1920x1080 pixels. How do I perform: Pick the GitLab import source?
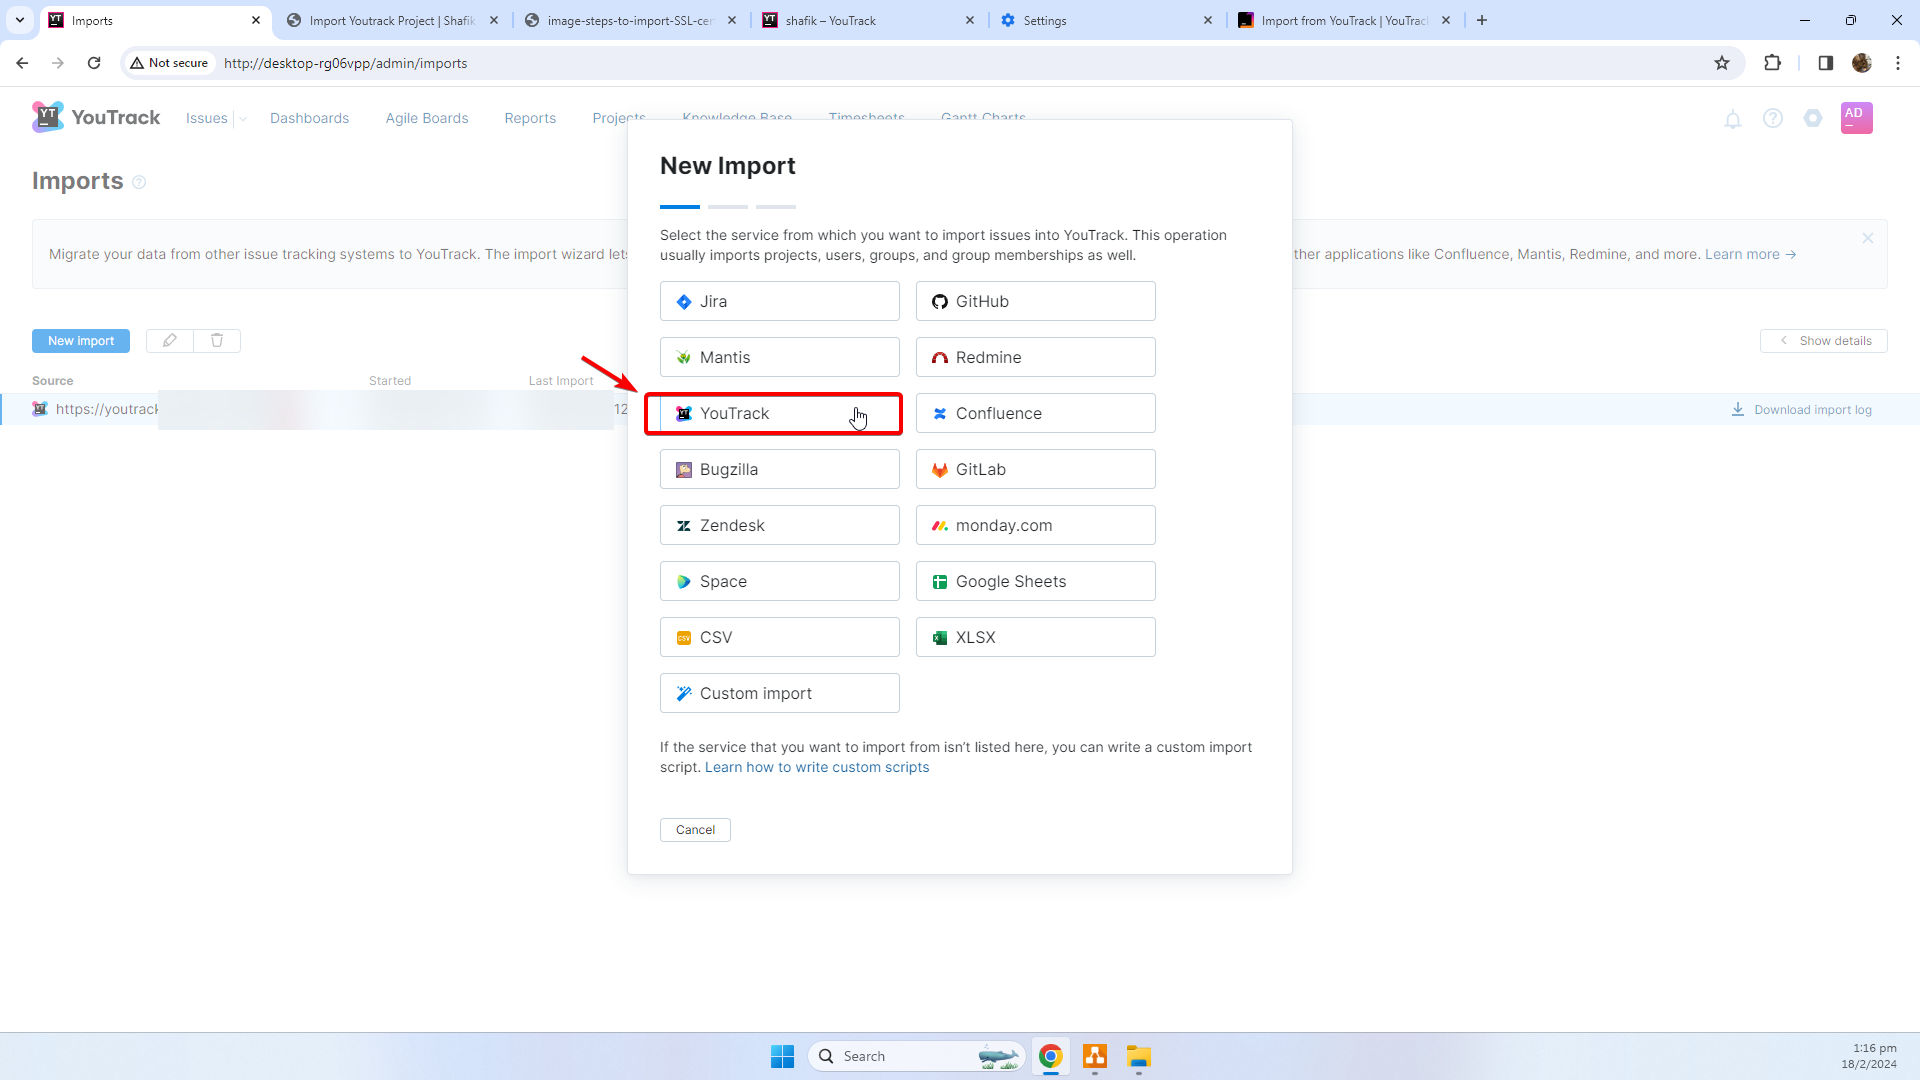click(x=1035, y=469)
